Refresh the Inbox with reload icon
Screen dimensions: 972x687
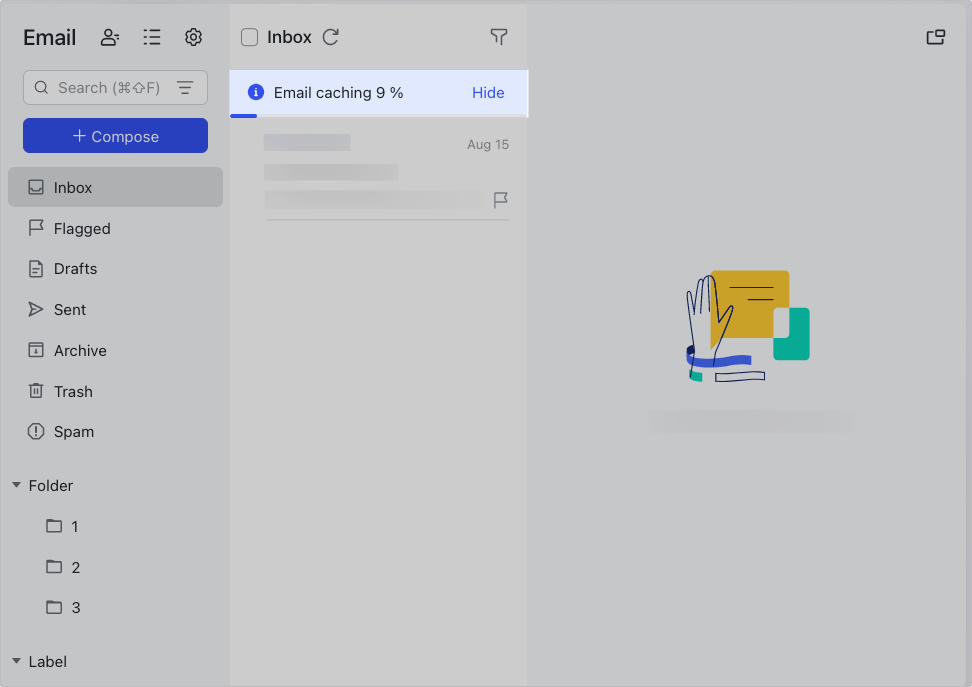pos(331,37)
